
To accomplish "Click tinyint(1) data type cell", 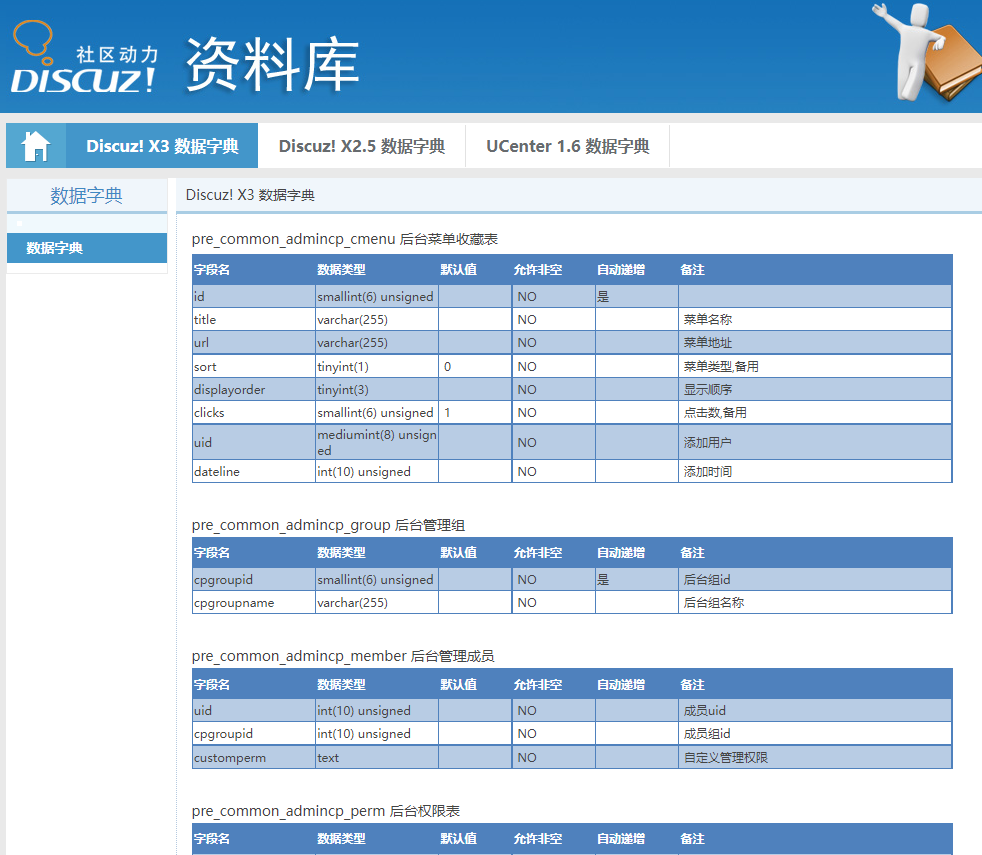I will [377, 366].
